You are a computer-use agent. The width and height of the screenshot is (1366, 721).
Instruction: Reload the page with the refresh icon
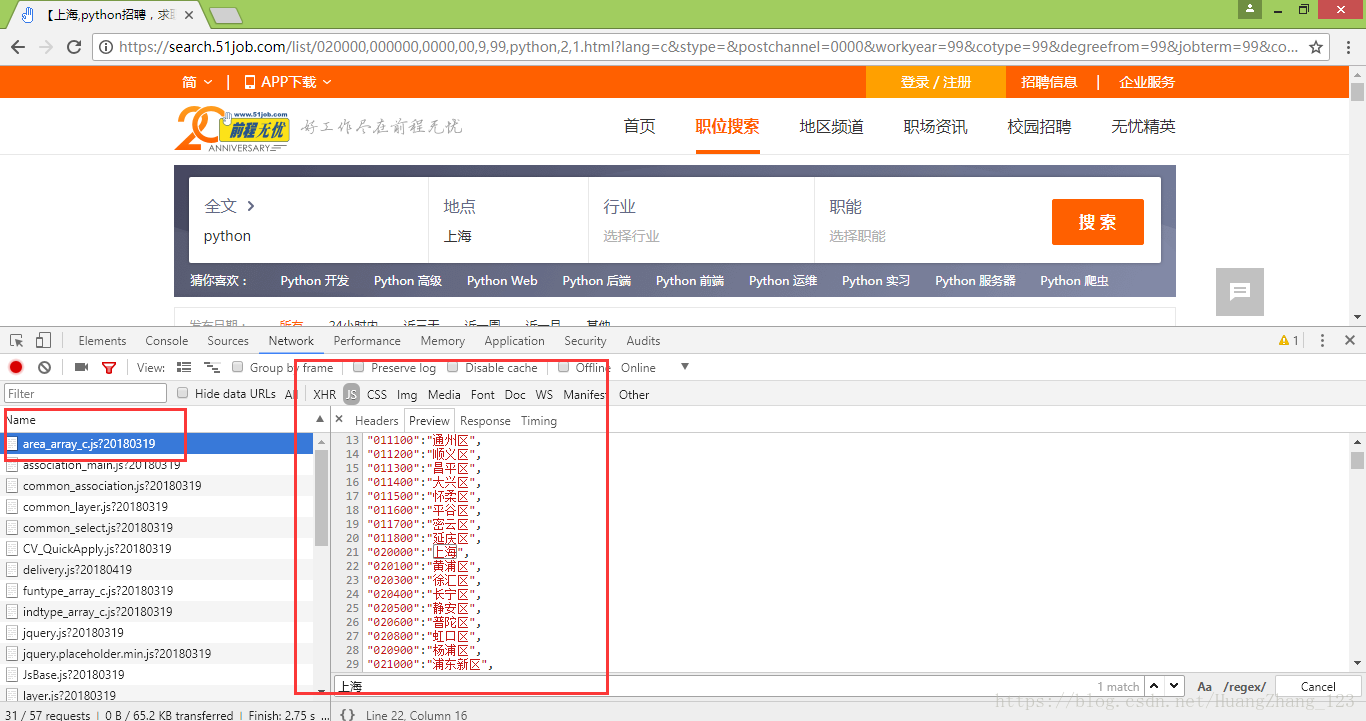(x=73, y=47)
